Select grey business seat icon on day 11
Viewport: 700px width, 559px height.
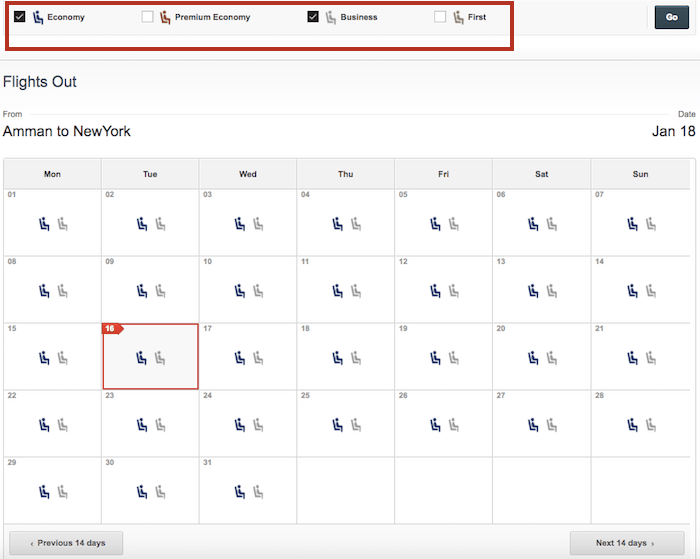(x=356, y=291)
